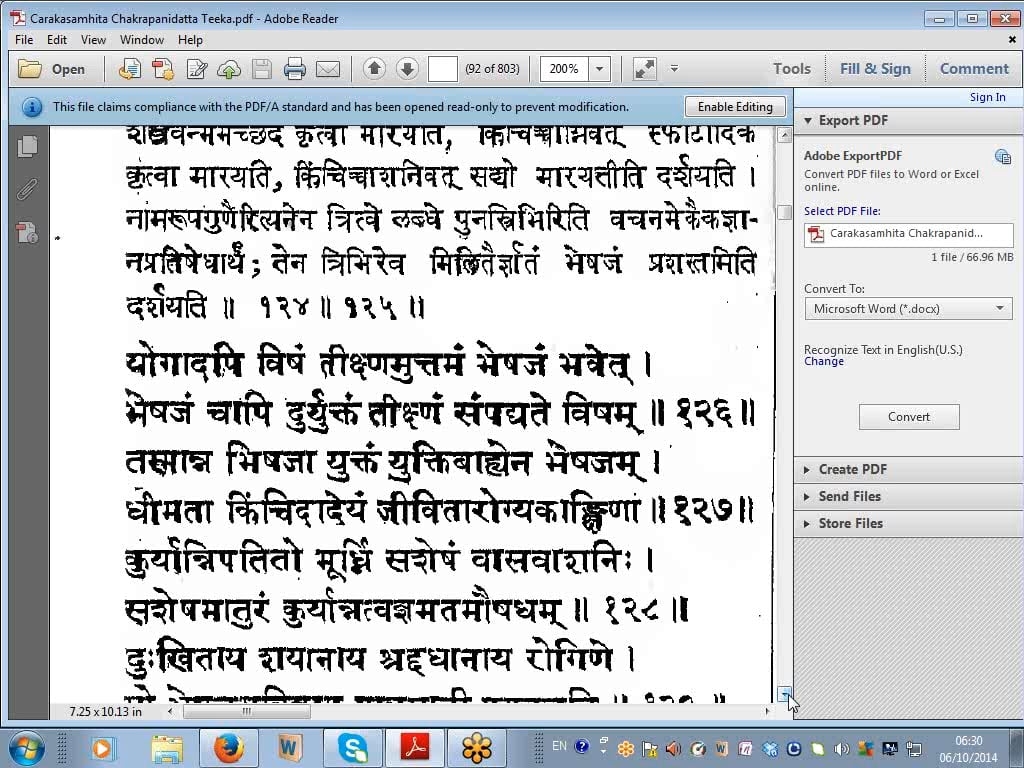
Task: Click the cloud upload icon
Action: (x=229, y=69)
